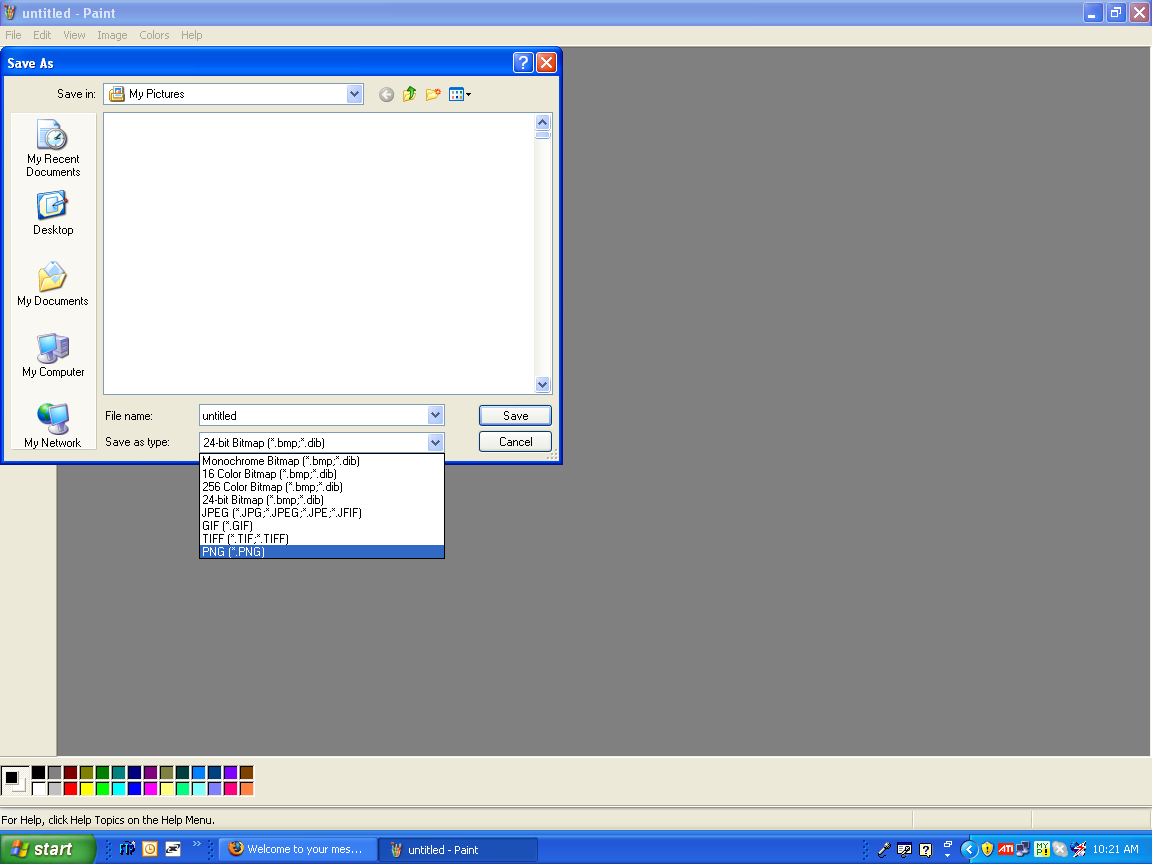The width and height of the screenshot is (1152, 864).
Task: Click the Save button
Action: (x=515, y=415)
